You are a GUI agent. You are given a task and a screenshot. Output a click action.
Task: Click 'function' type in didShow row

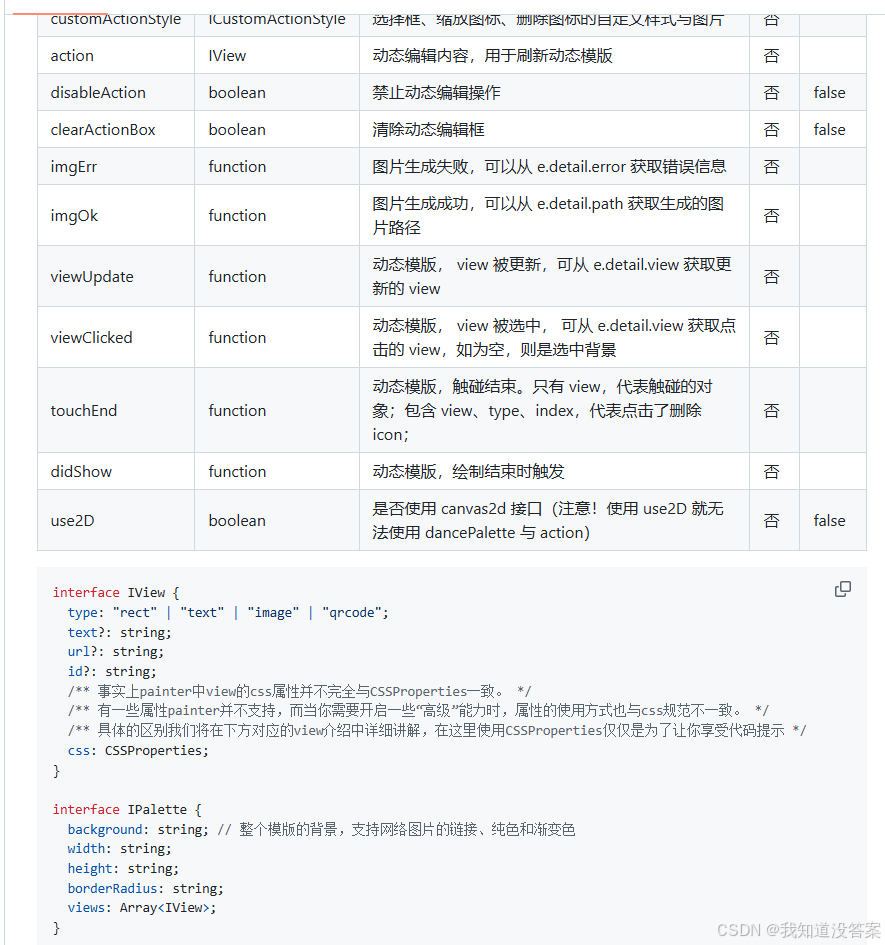coord(237,471)
